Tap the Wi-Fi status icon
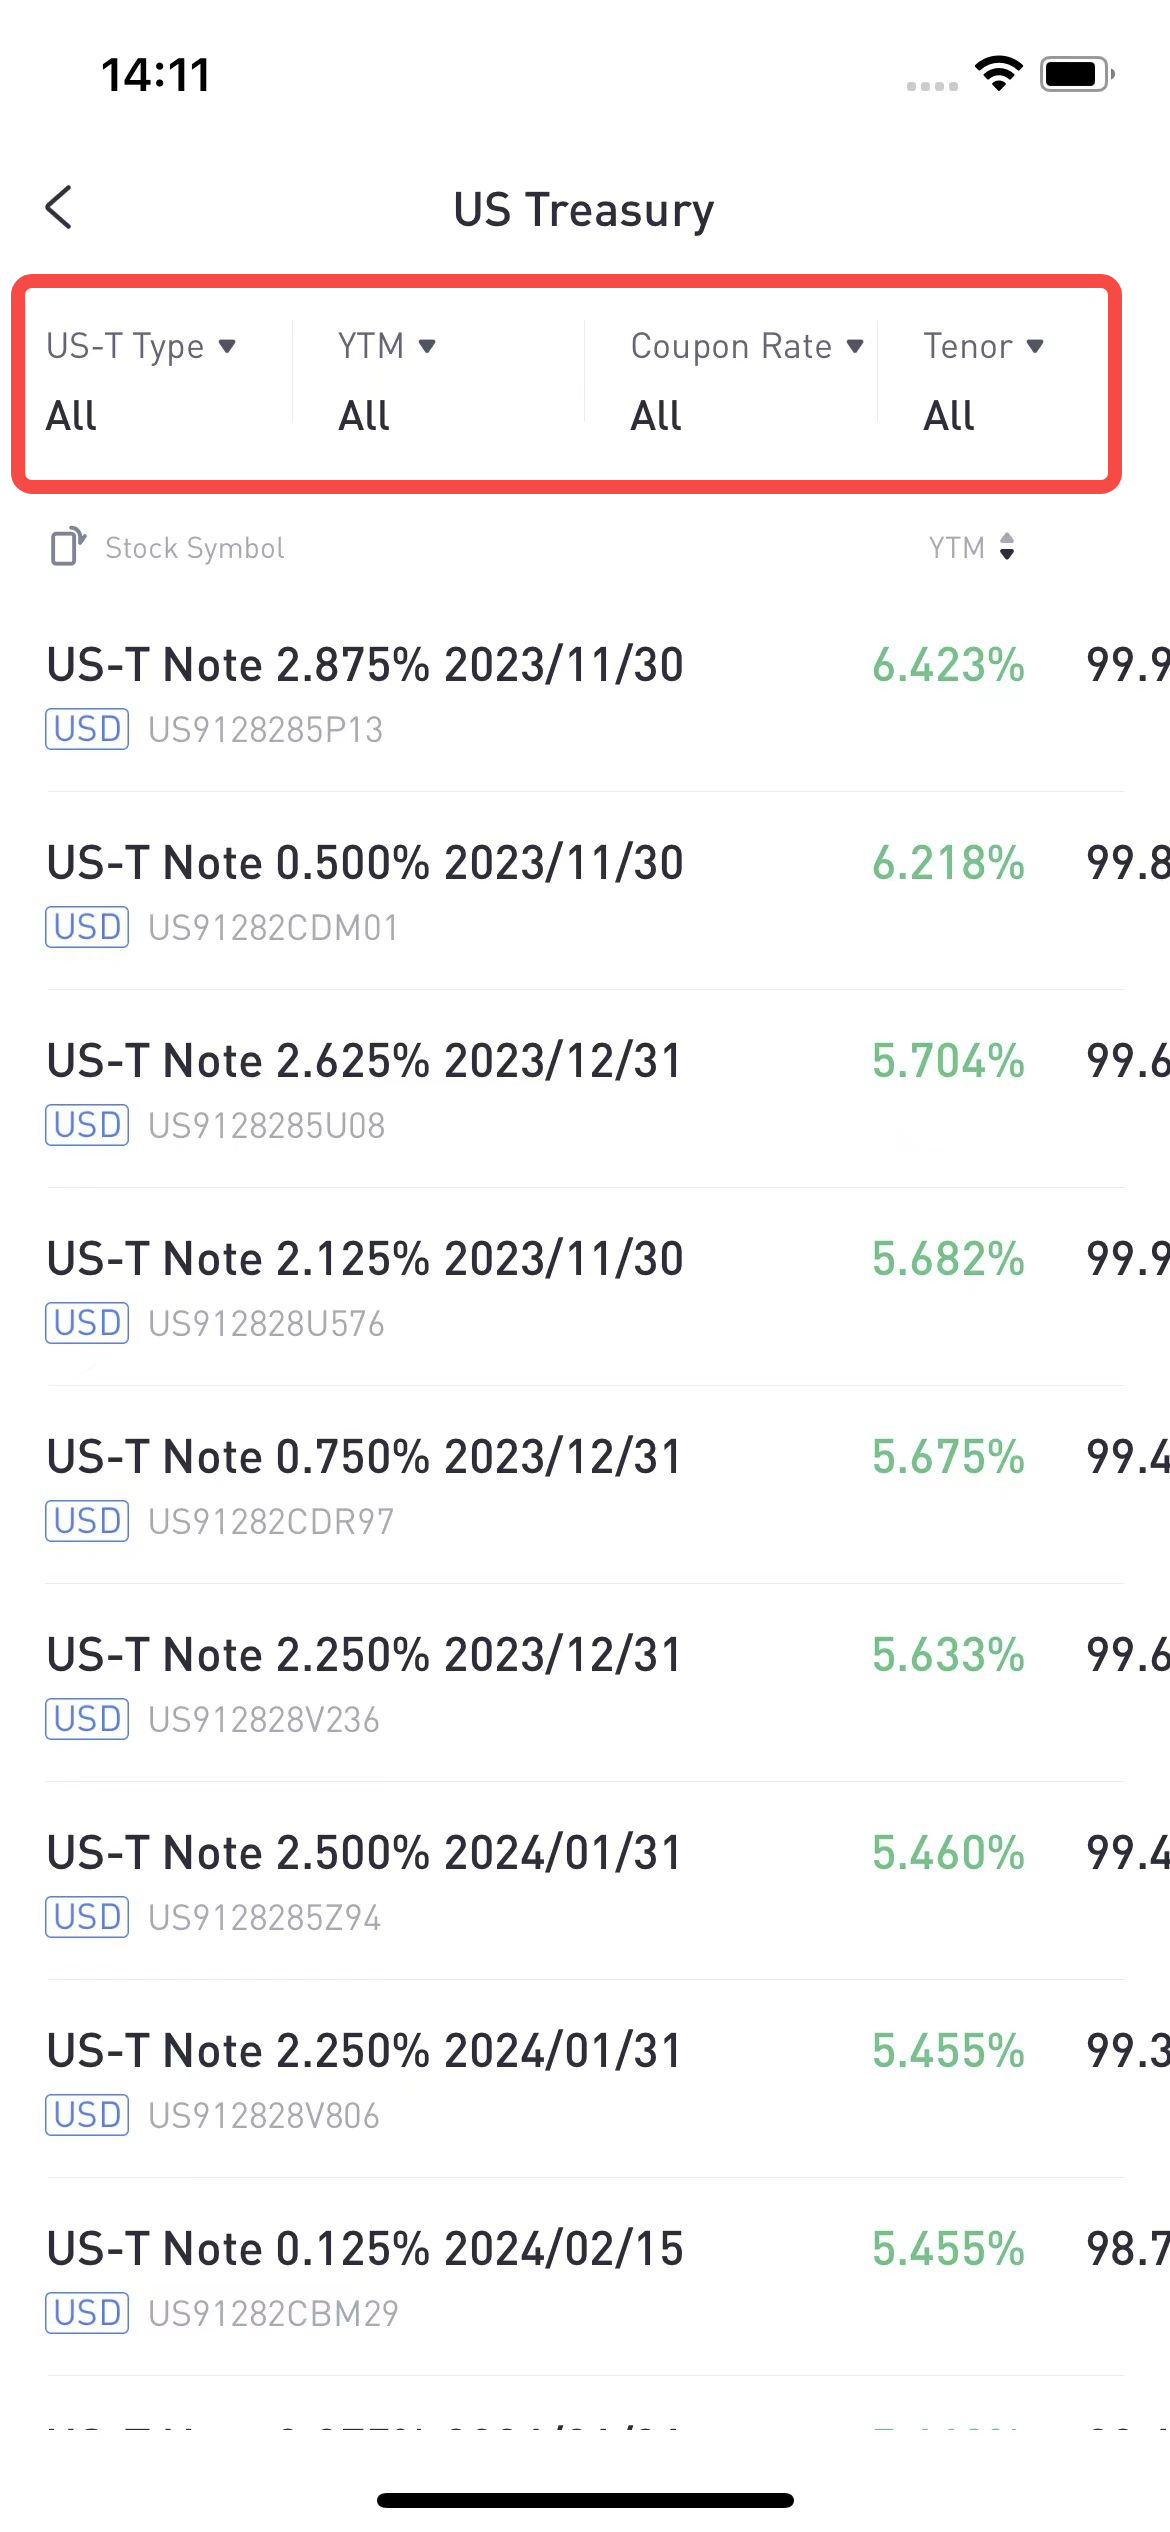 coord(998,74)
